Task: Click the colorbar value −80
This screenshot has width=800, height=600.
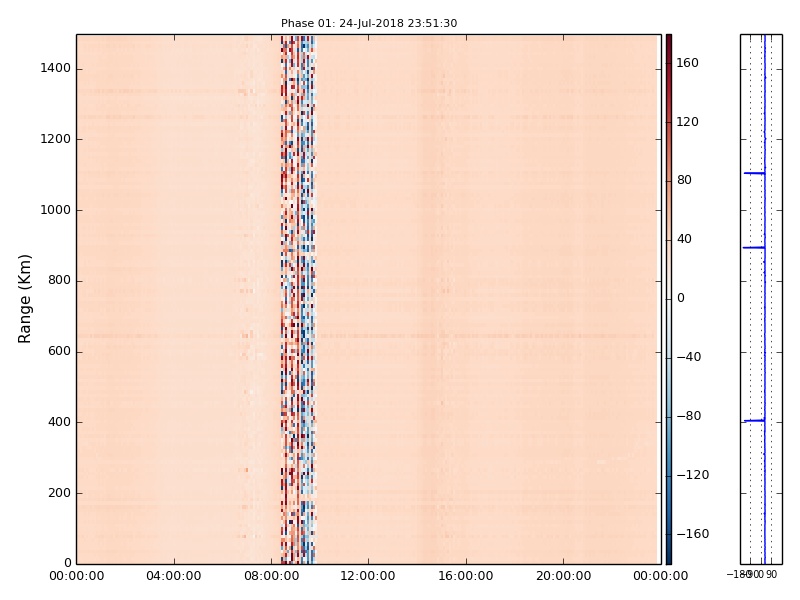Action: 689,416
